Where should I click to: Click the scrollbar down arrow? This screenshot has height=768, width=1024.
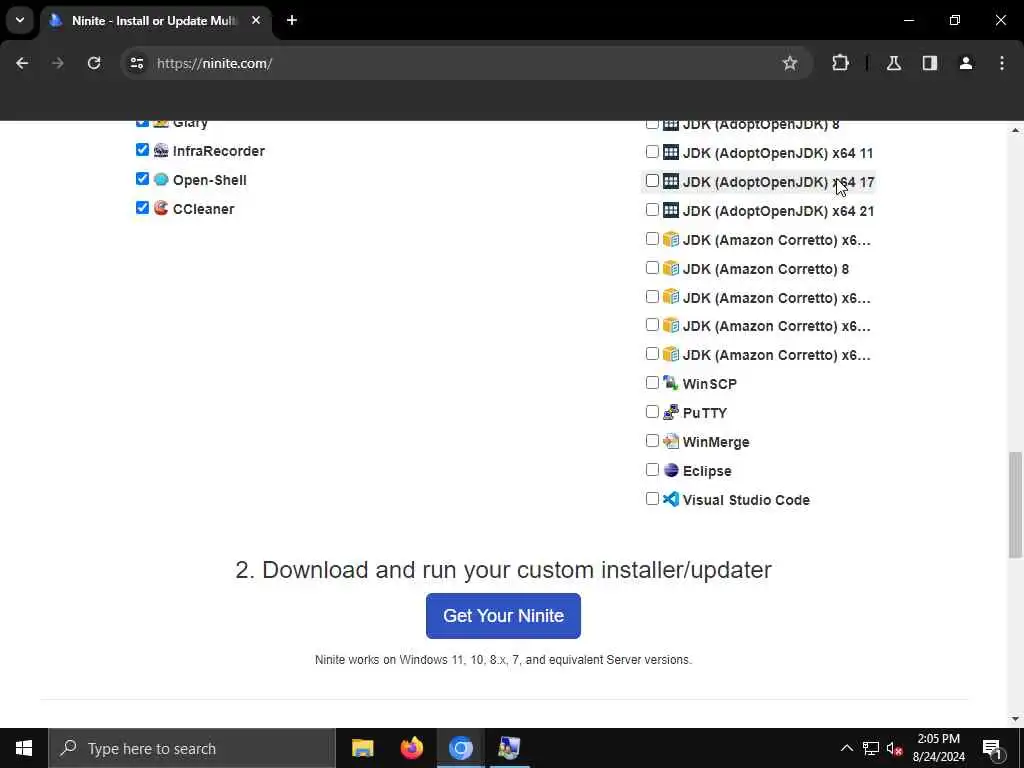(1016, 719)
